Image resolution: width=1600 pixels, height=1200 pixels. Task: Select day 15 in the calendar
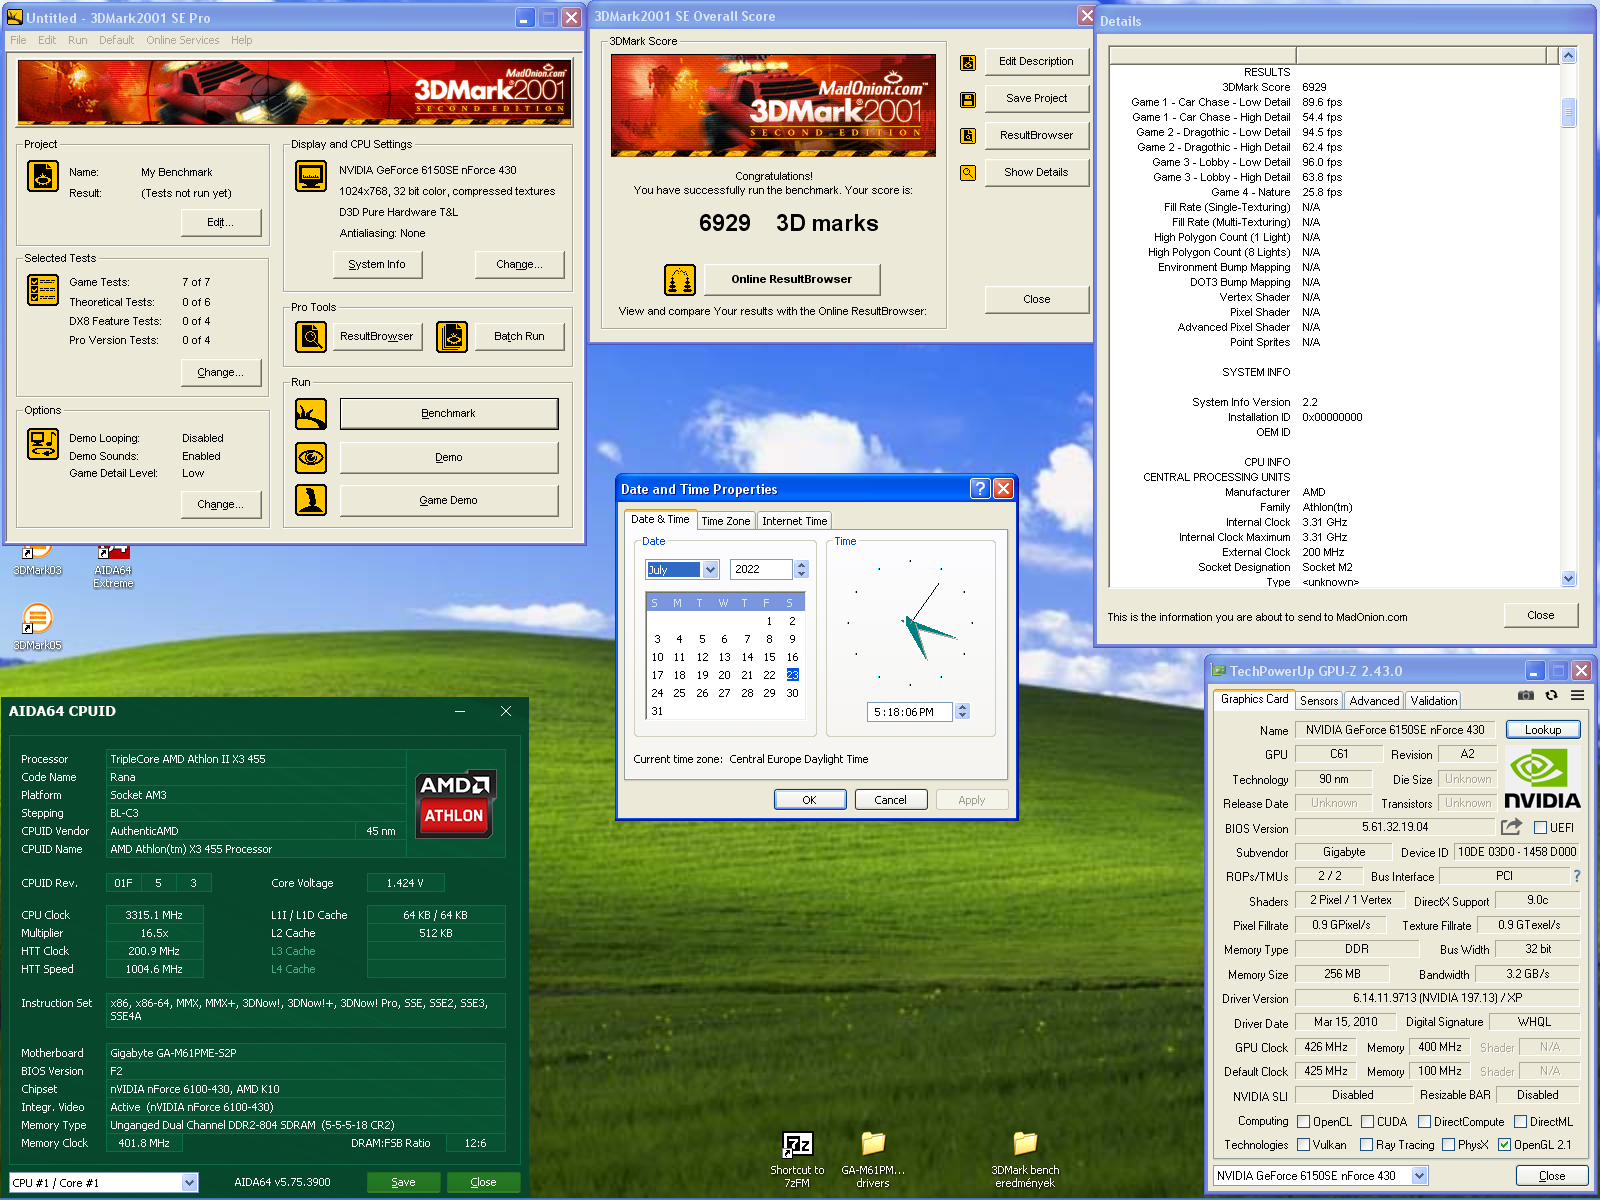click(x=769, y=657)
